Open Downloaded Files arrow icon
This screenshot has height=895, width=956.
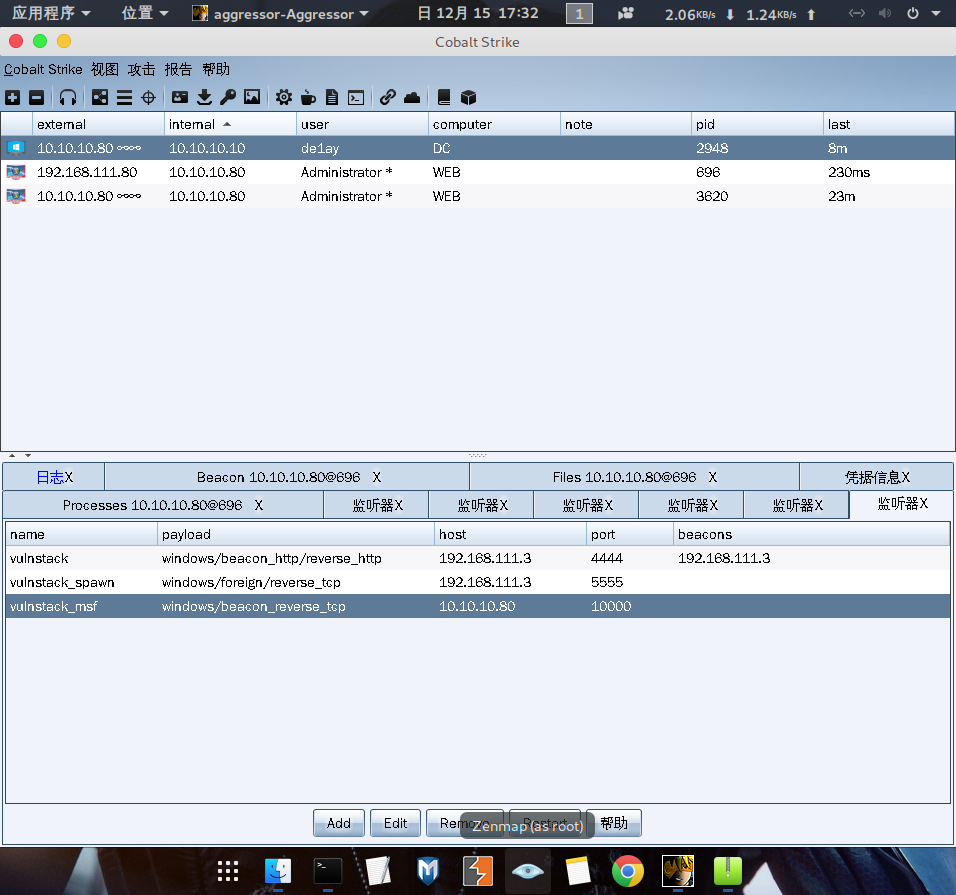204,98
